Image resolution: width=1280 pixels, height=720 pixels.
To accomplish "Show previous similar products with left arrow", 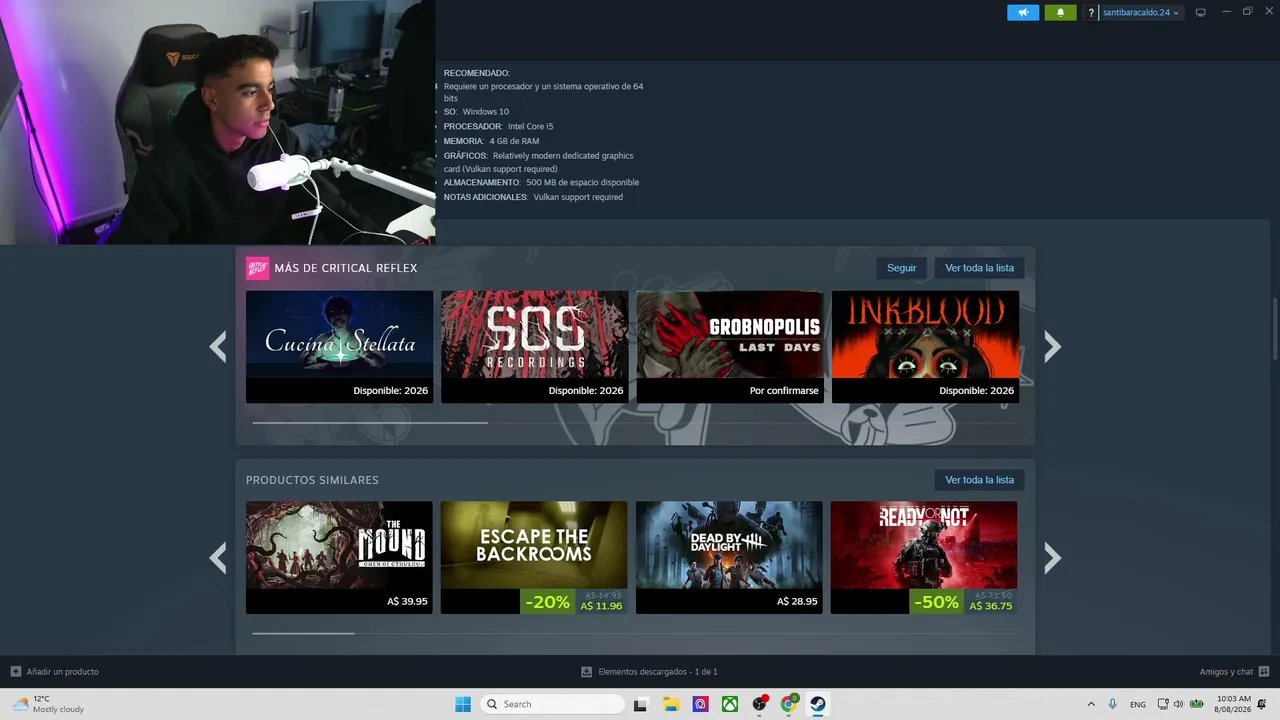I will (218, 558).
